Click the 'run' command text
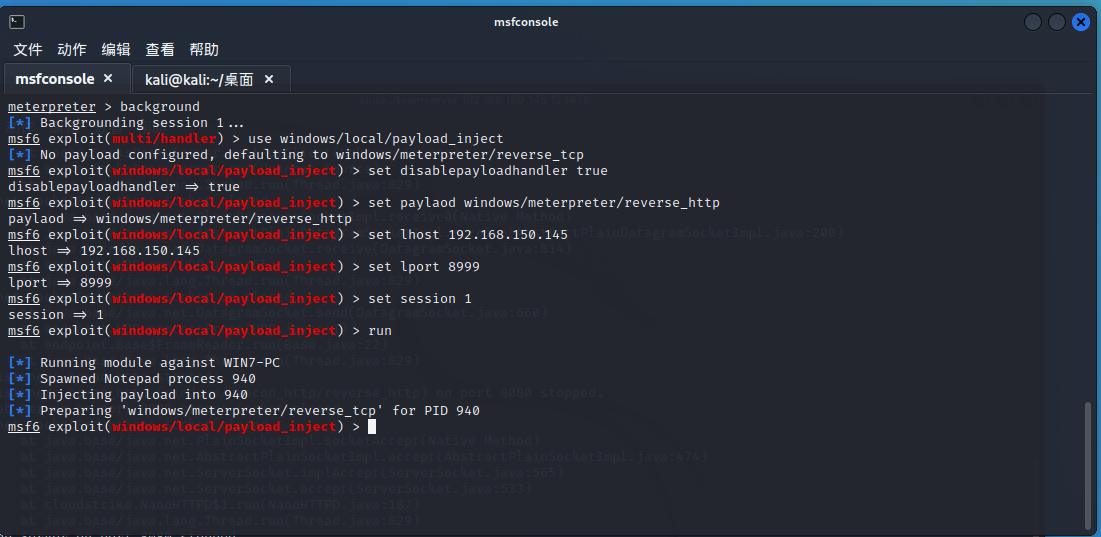This screenshot has width=1101, height=537. click(x=380, y=331)
